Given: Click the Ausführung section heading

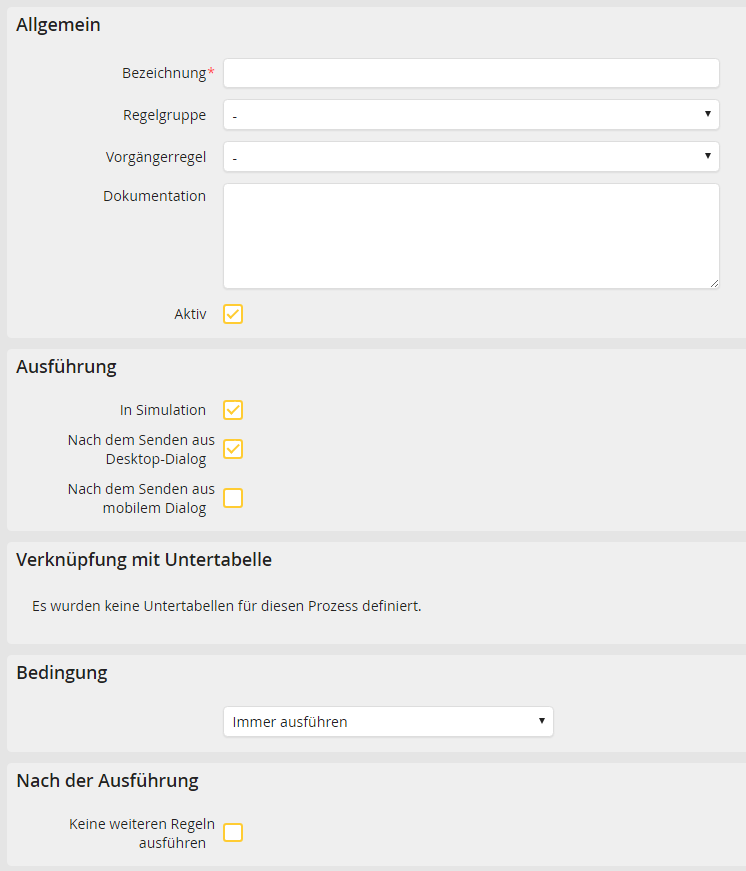Looking at the screenshot, I should 66,367.
